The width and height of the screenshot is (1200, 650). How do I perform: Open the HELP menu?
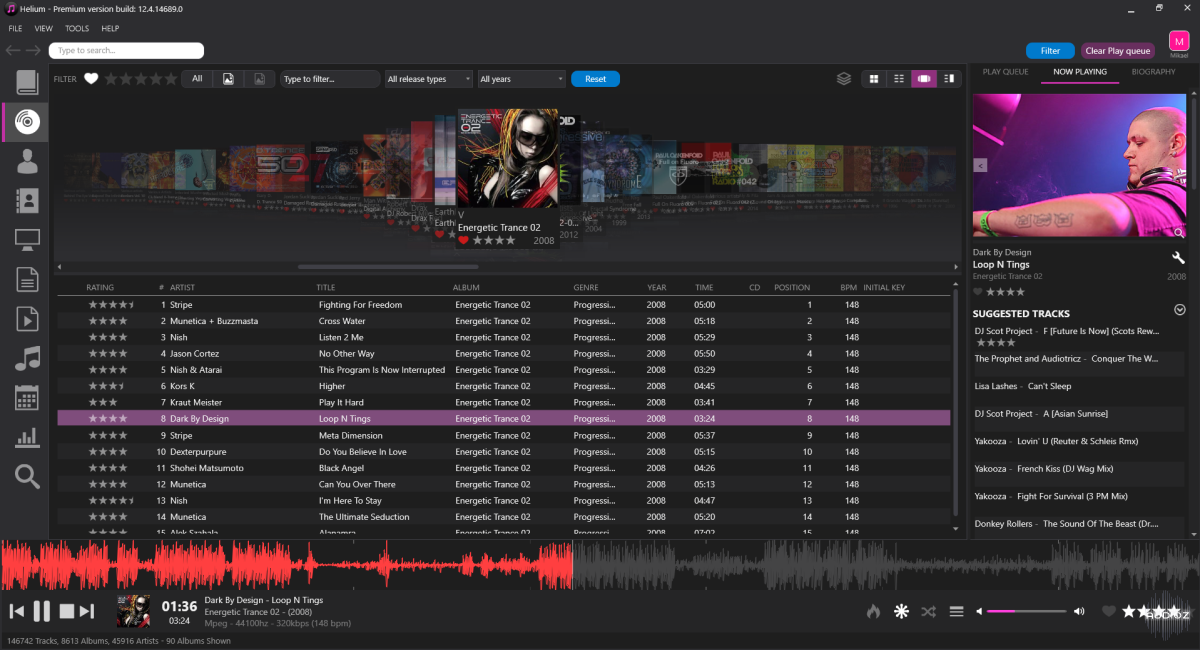[110, 28]
